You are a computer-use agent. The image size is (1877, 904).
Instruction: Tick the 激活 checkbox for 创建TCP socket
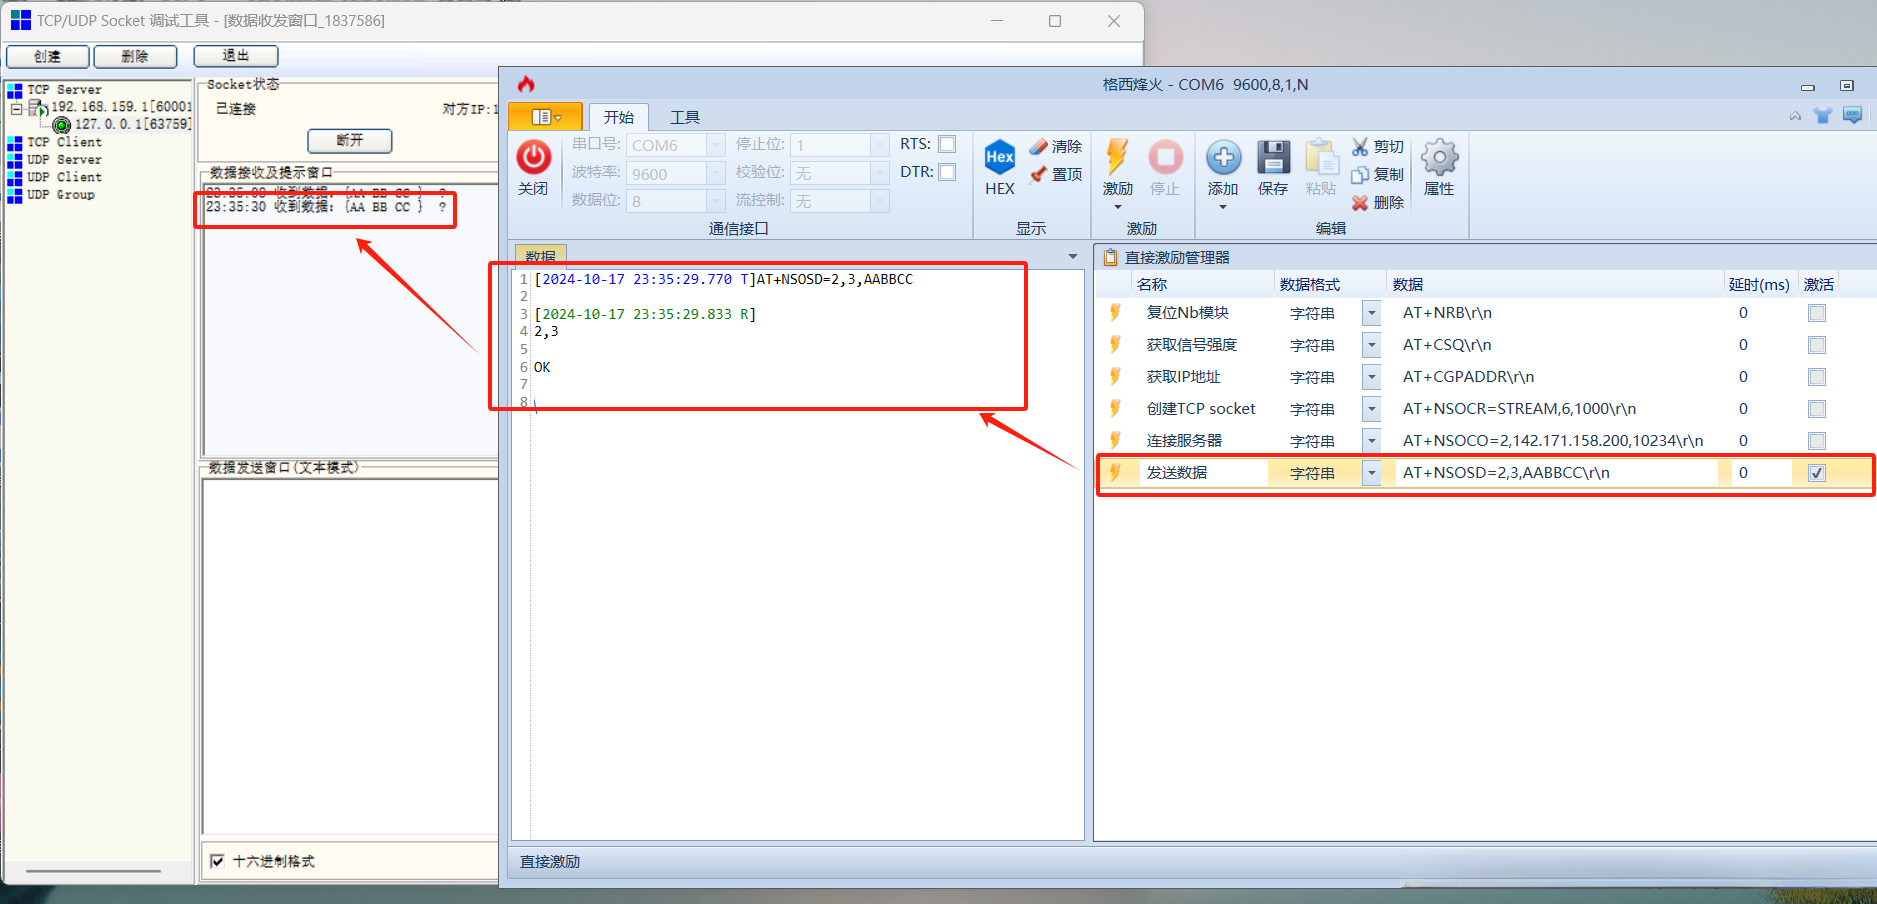pyautogui.click(x=1817, y=409)
